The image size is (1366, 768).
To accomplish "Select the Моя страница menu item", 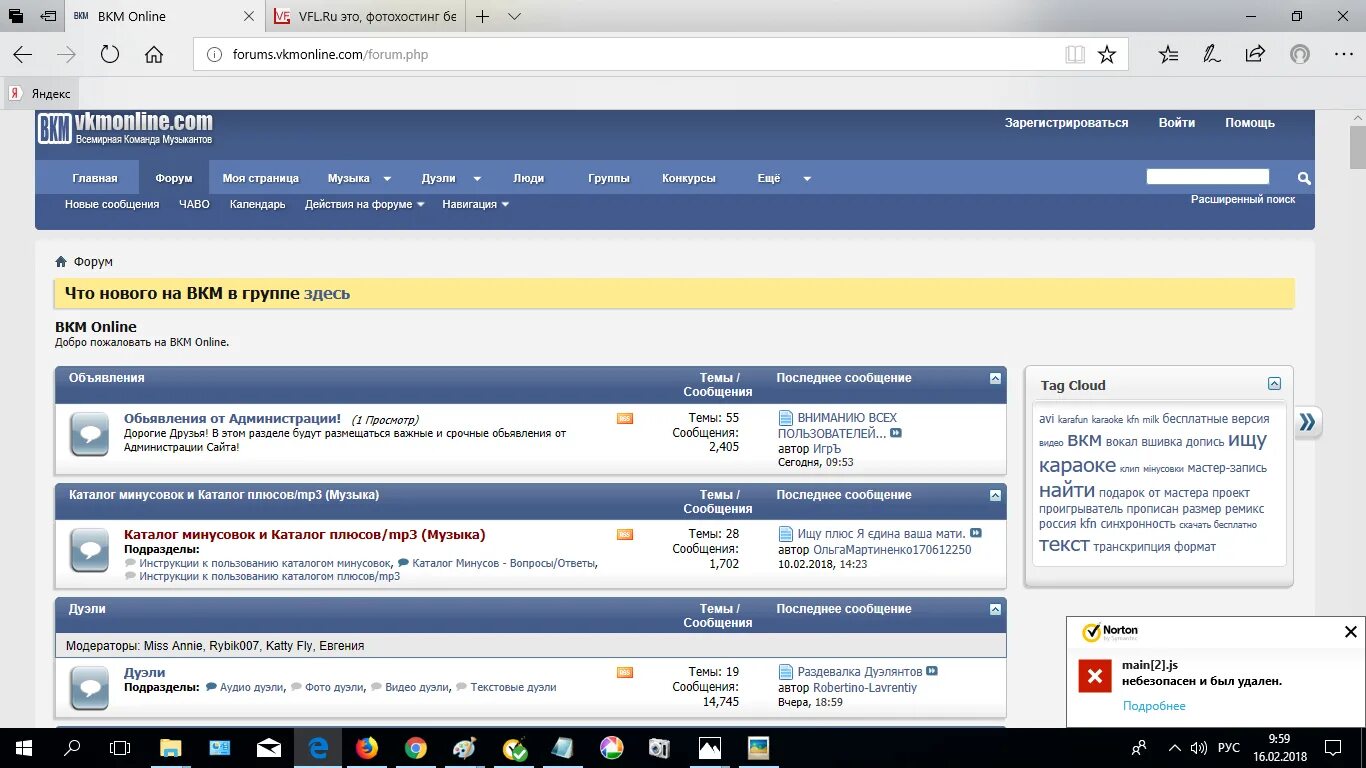I will 261,178.
